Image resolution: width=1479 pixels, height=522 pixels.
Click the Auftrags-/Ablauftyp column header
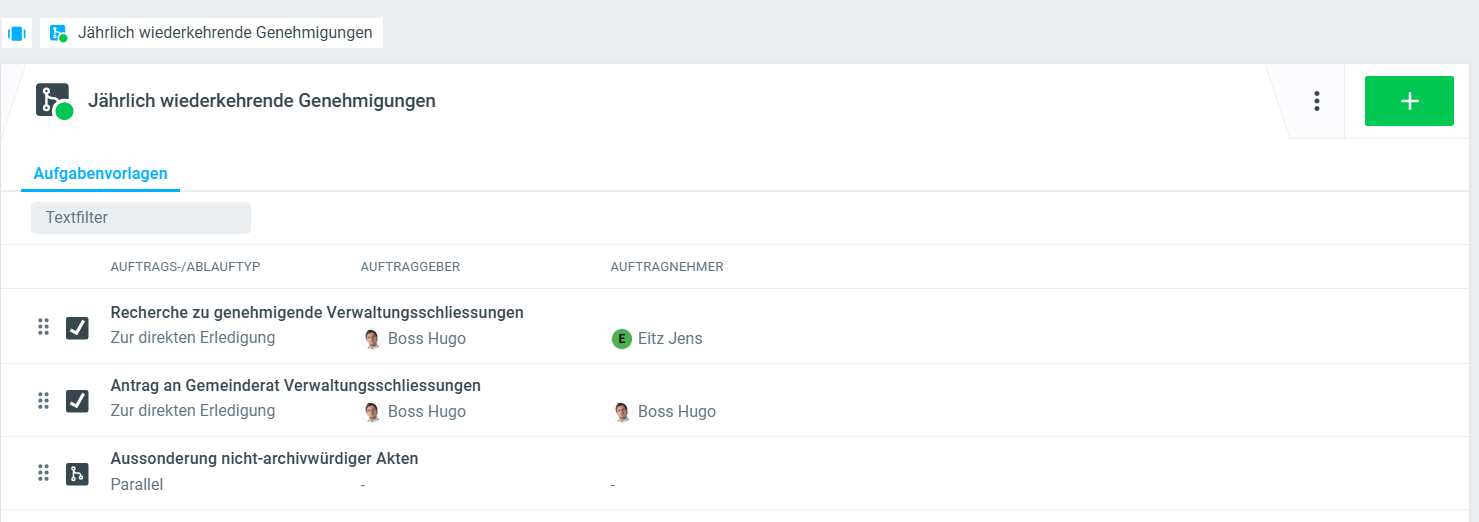pos(185,267)
